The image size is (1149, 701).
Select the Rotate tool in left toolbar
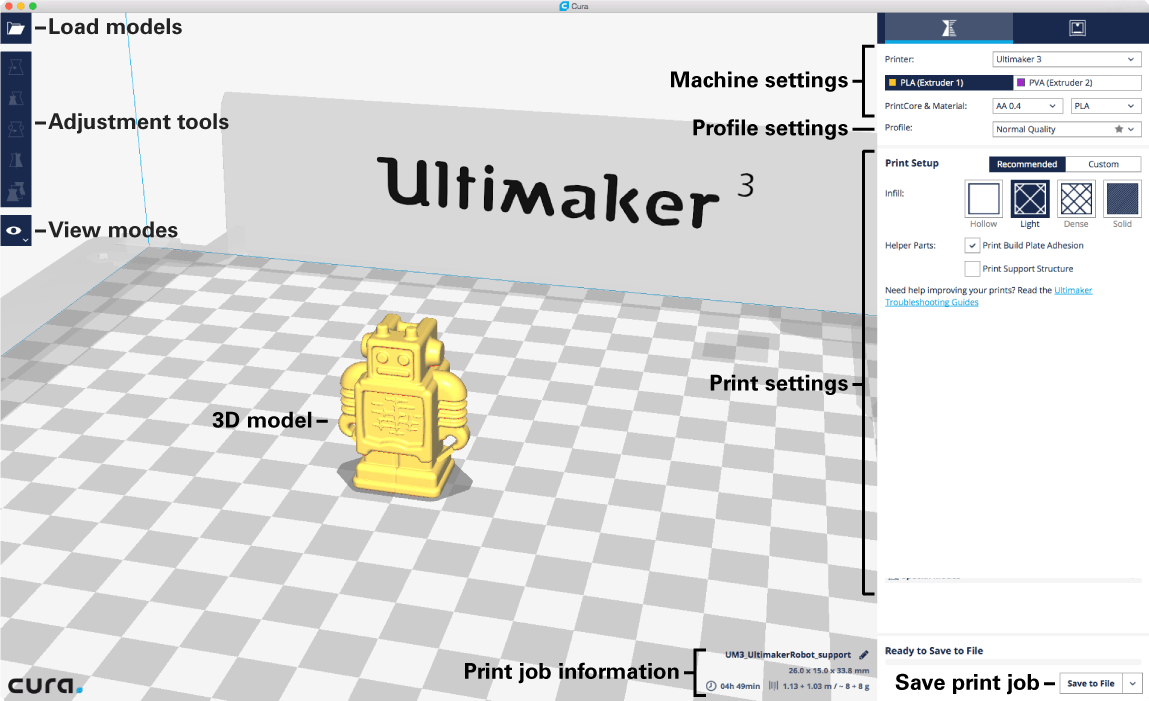tap(15, 129)
